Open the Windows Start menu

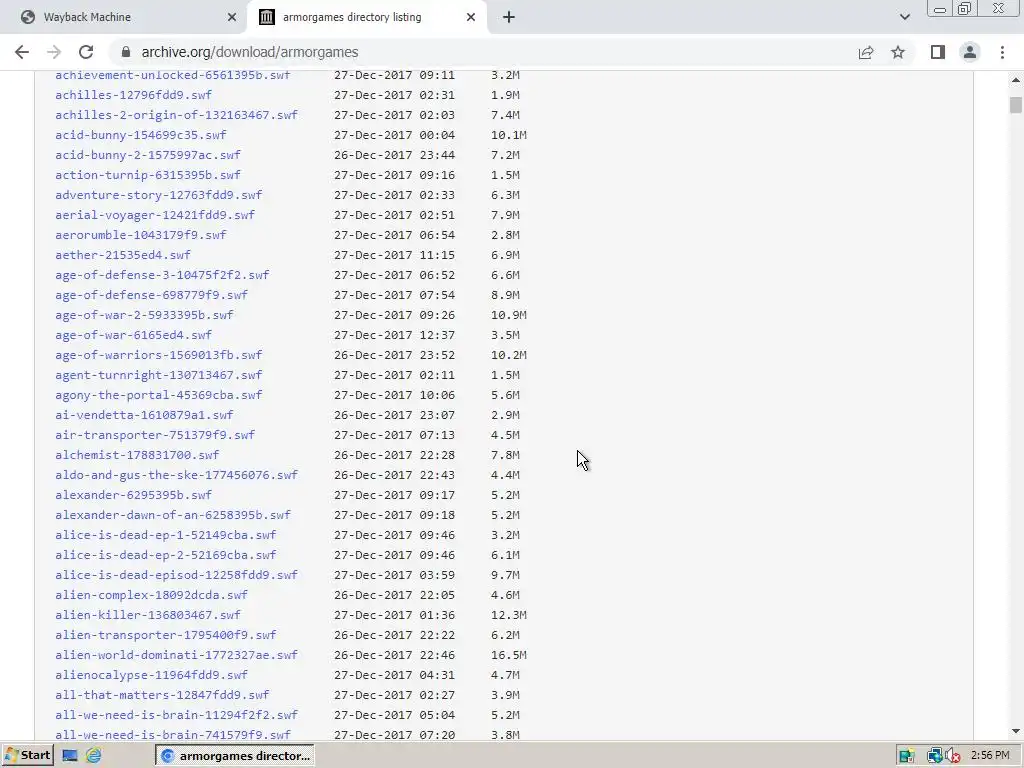pos(28,756)
